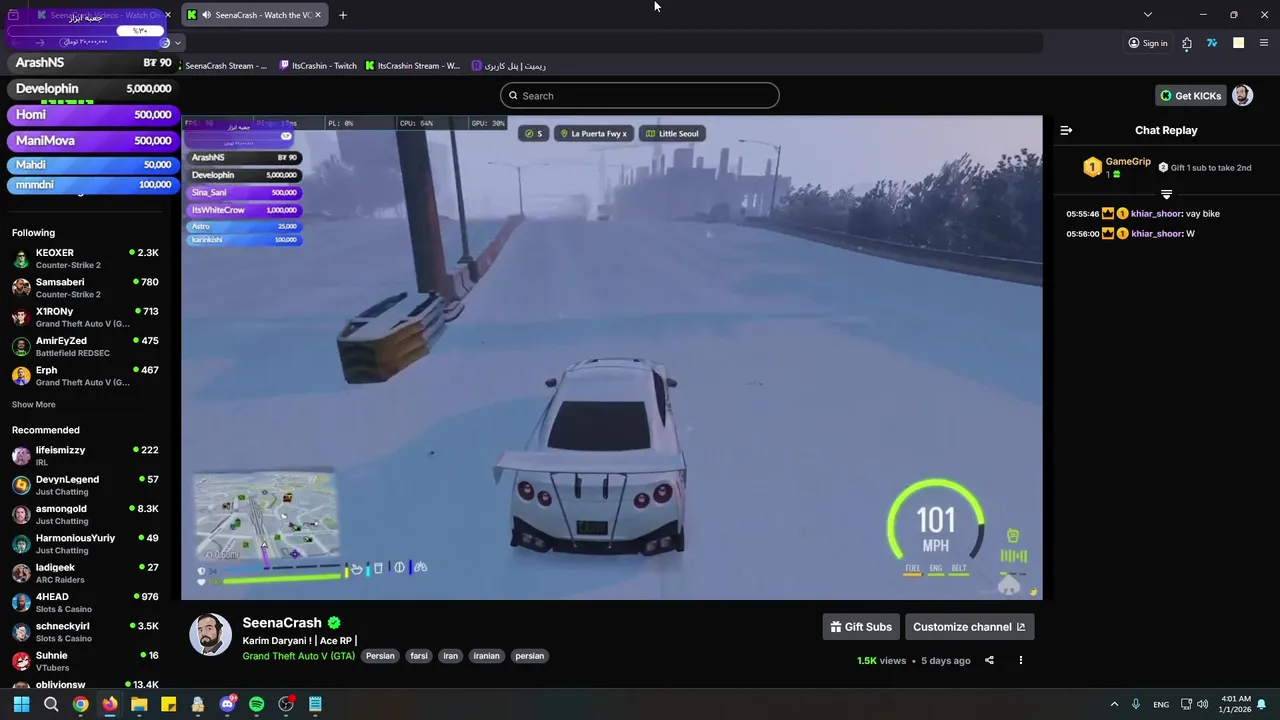Show hidden system tray icons
The width and height of the screenshot is (1280, 720).
tap(1114, 704)
